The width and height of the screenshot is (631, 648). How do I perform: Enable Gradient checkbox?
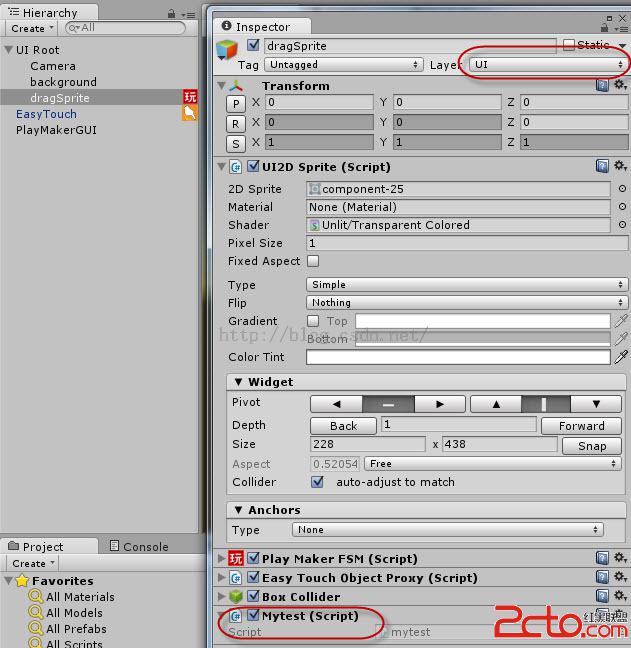click(313, 321)
